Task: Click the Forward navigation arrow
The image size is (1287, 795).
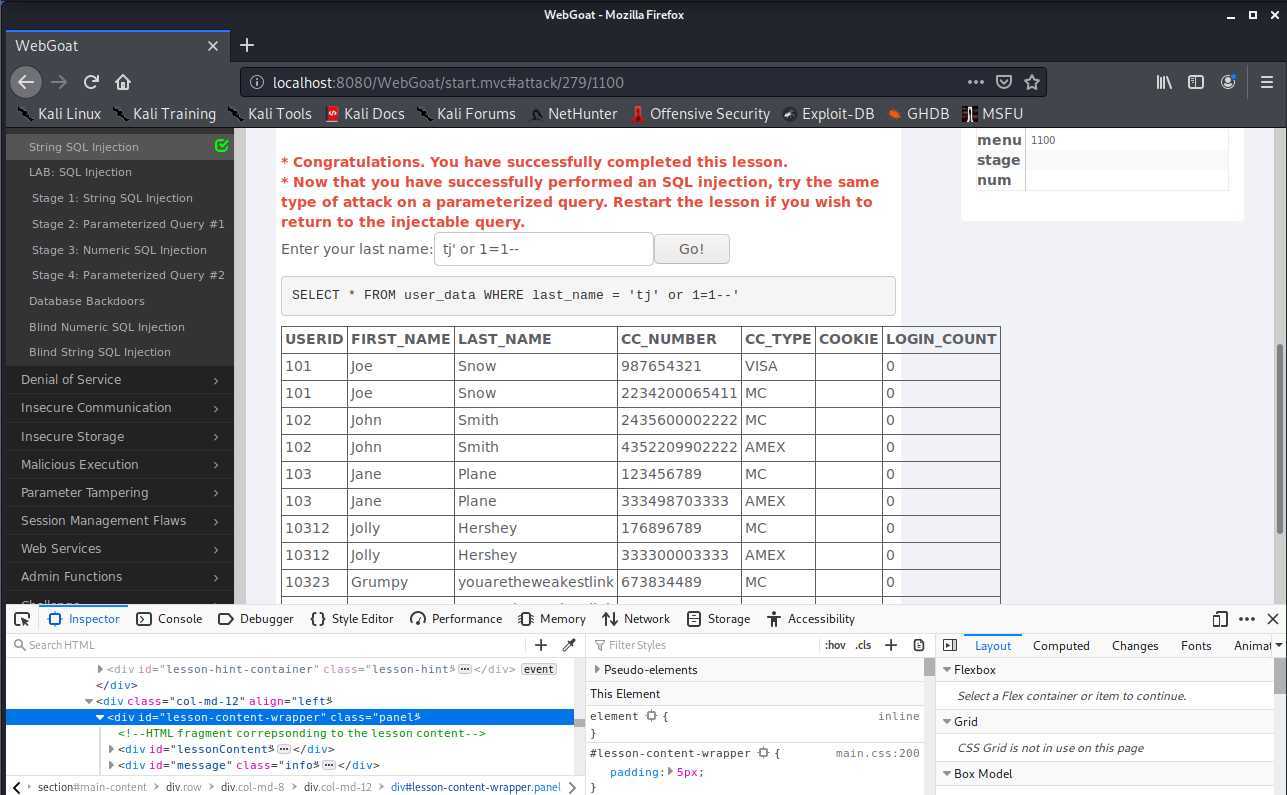Action: coord(59,82)
